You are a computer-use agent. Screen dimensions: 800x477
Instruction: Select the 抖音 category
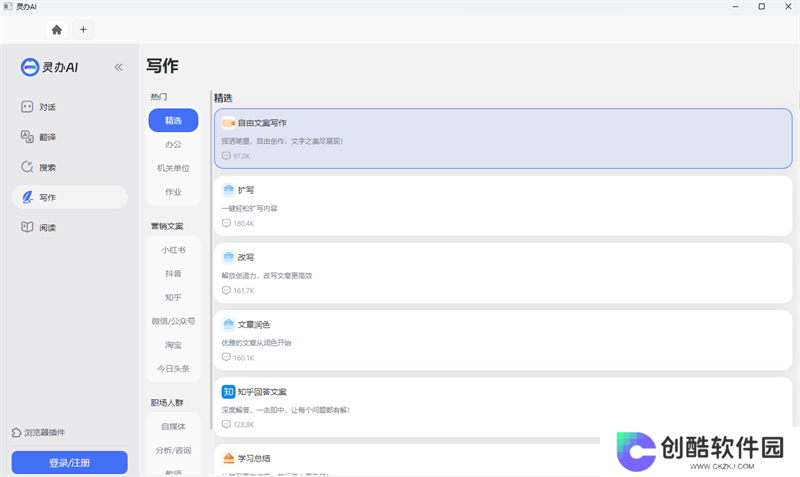click(x=173, y=273)
